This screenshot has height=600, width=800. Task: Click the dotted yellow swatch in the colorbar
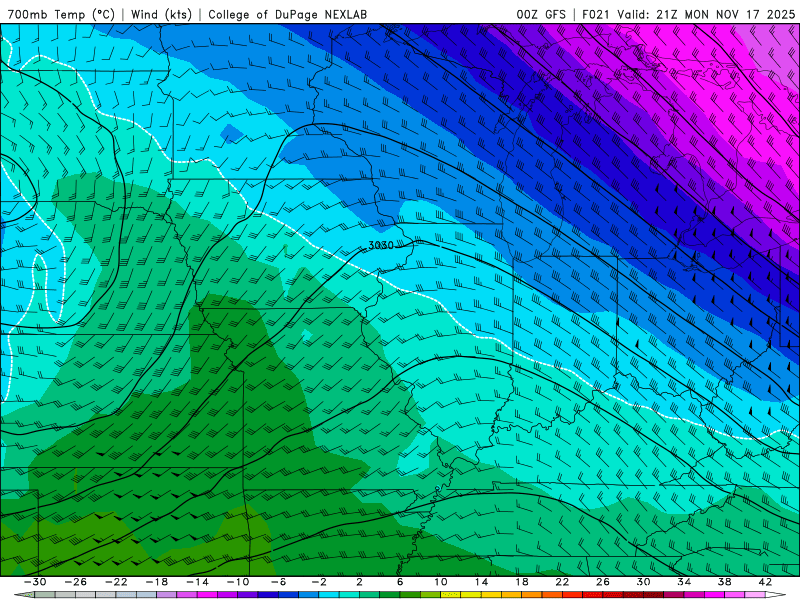pos(451,595)
